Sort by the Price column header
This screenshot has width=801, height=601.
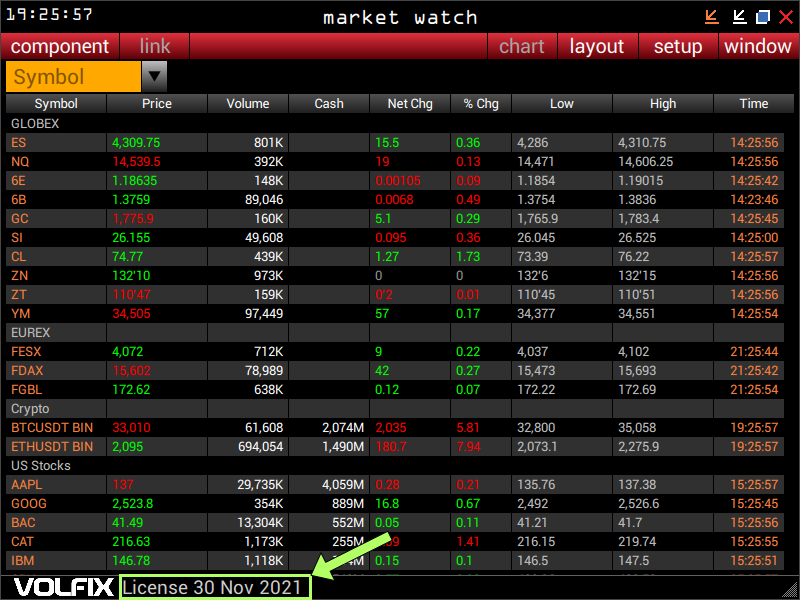click(157, 104)
